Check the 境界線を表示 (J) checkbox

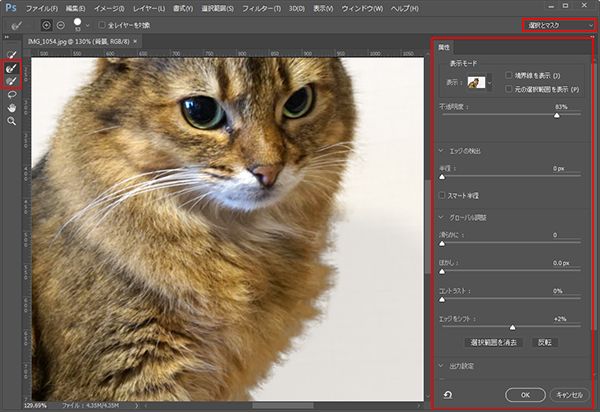[x=509, y=75]
